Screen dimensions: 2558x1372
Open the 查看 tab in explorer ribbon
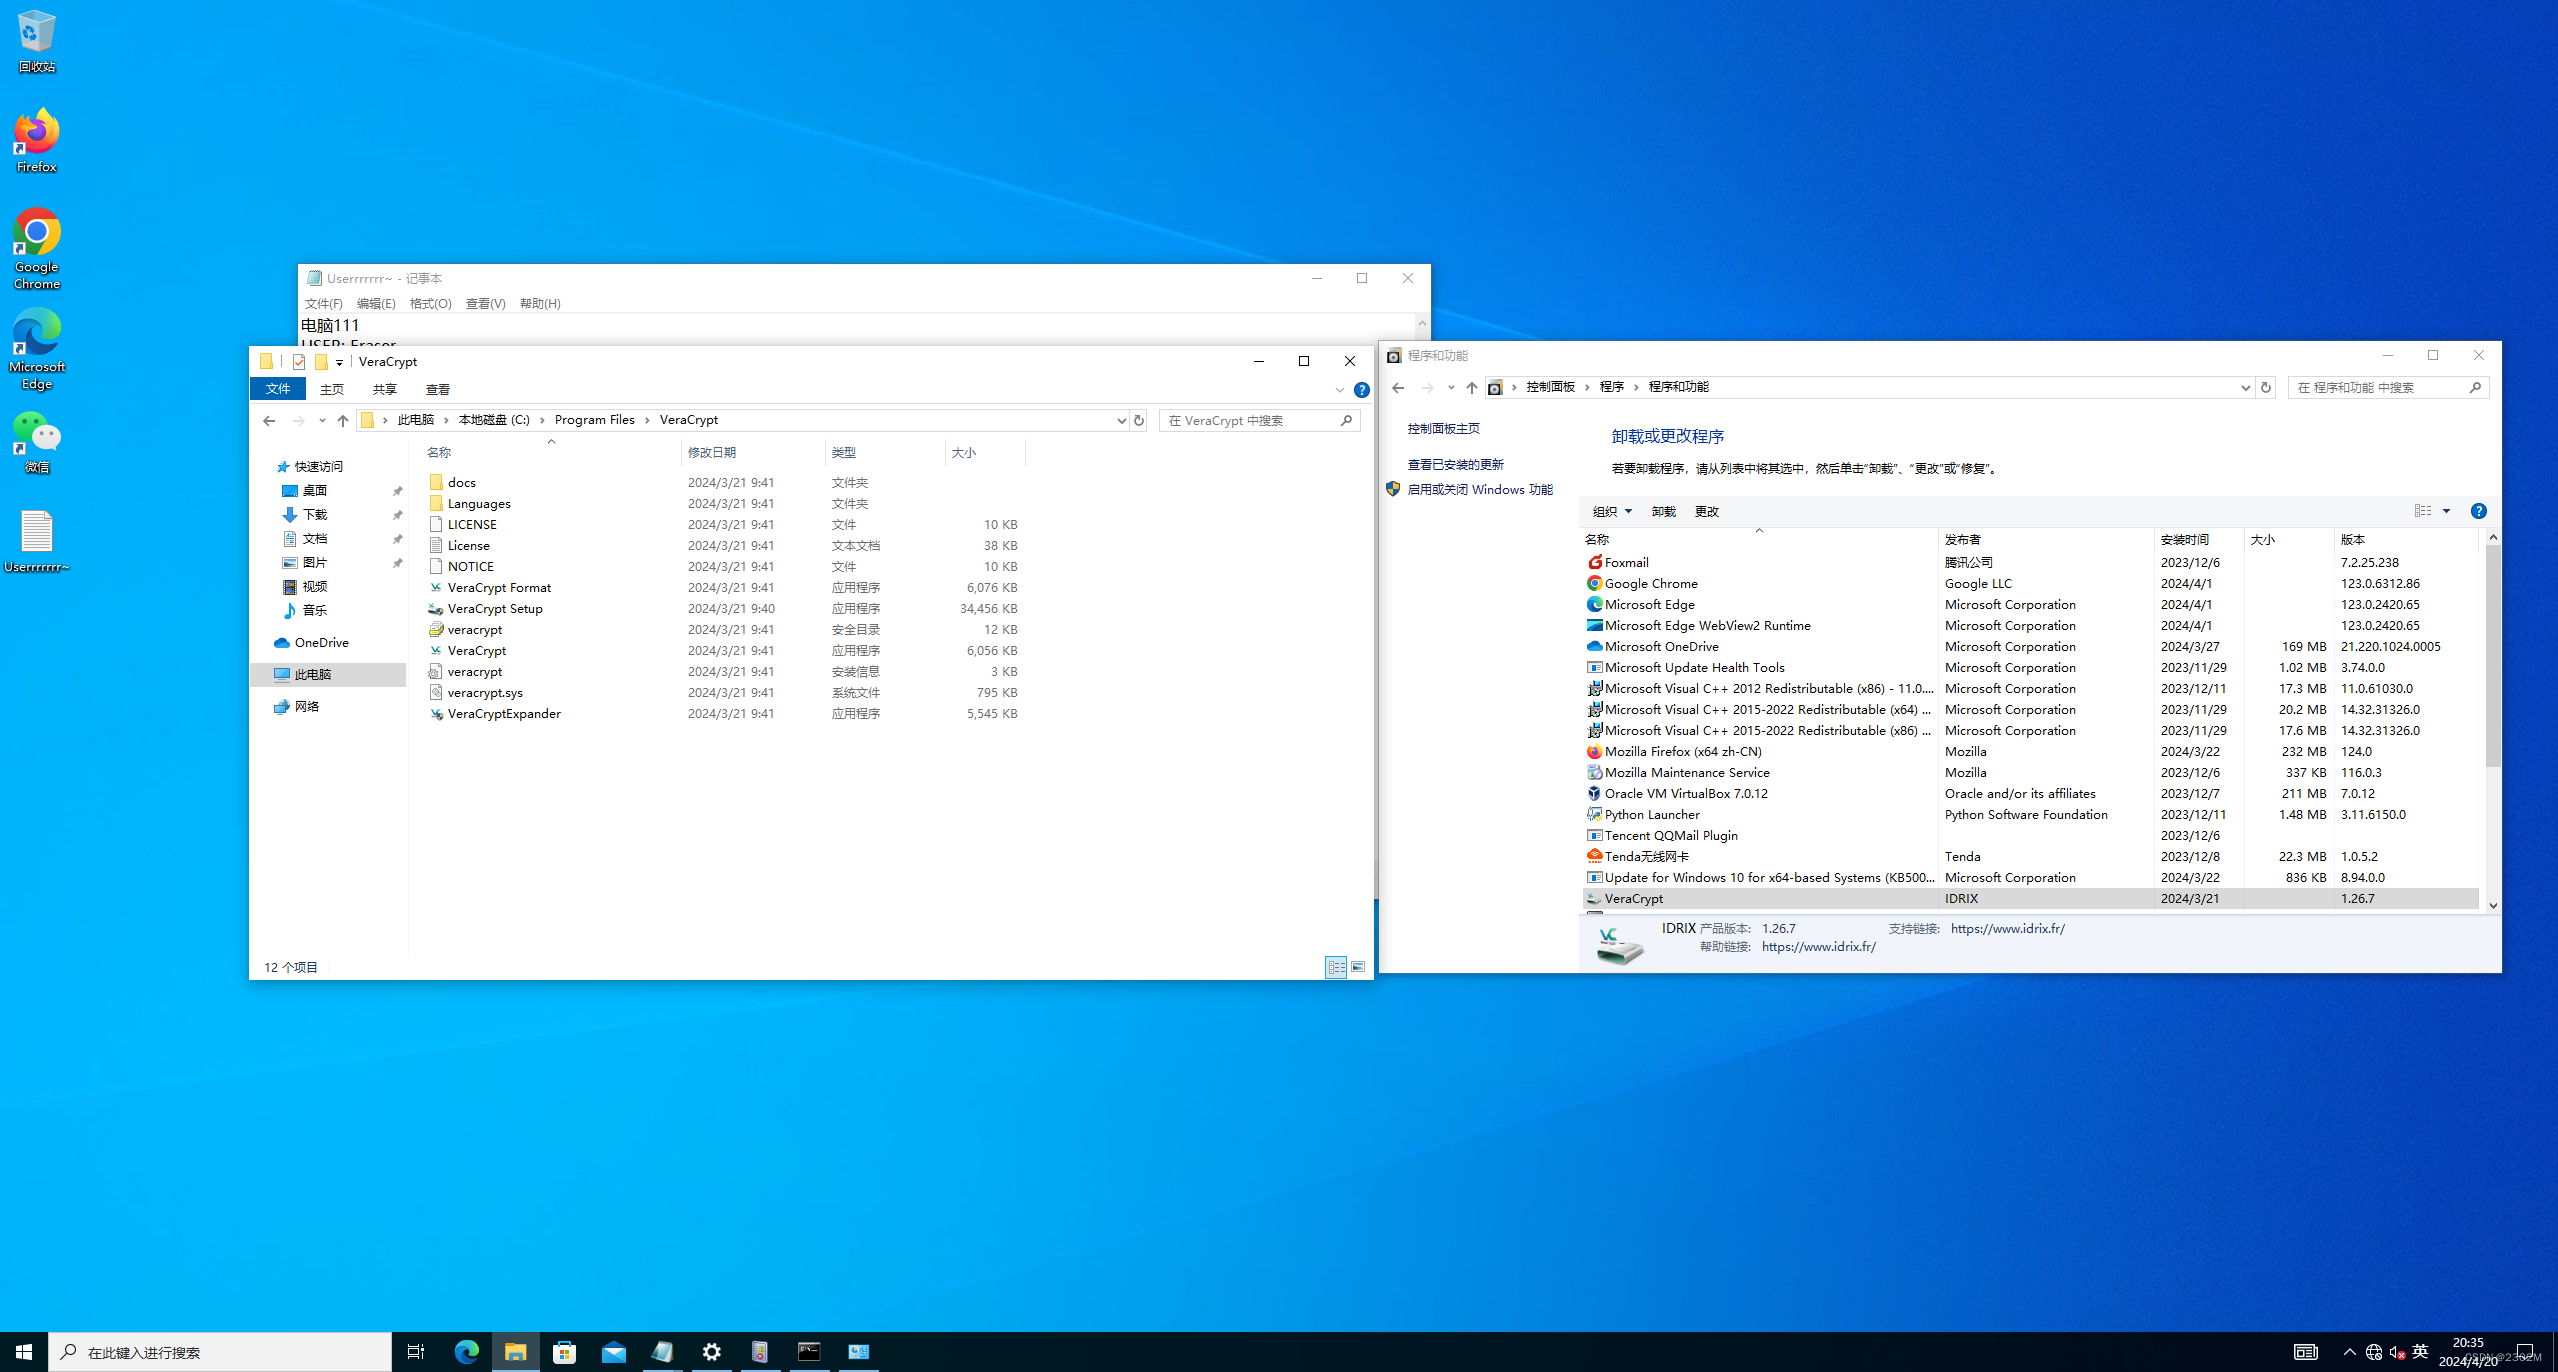click(438, 389)
